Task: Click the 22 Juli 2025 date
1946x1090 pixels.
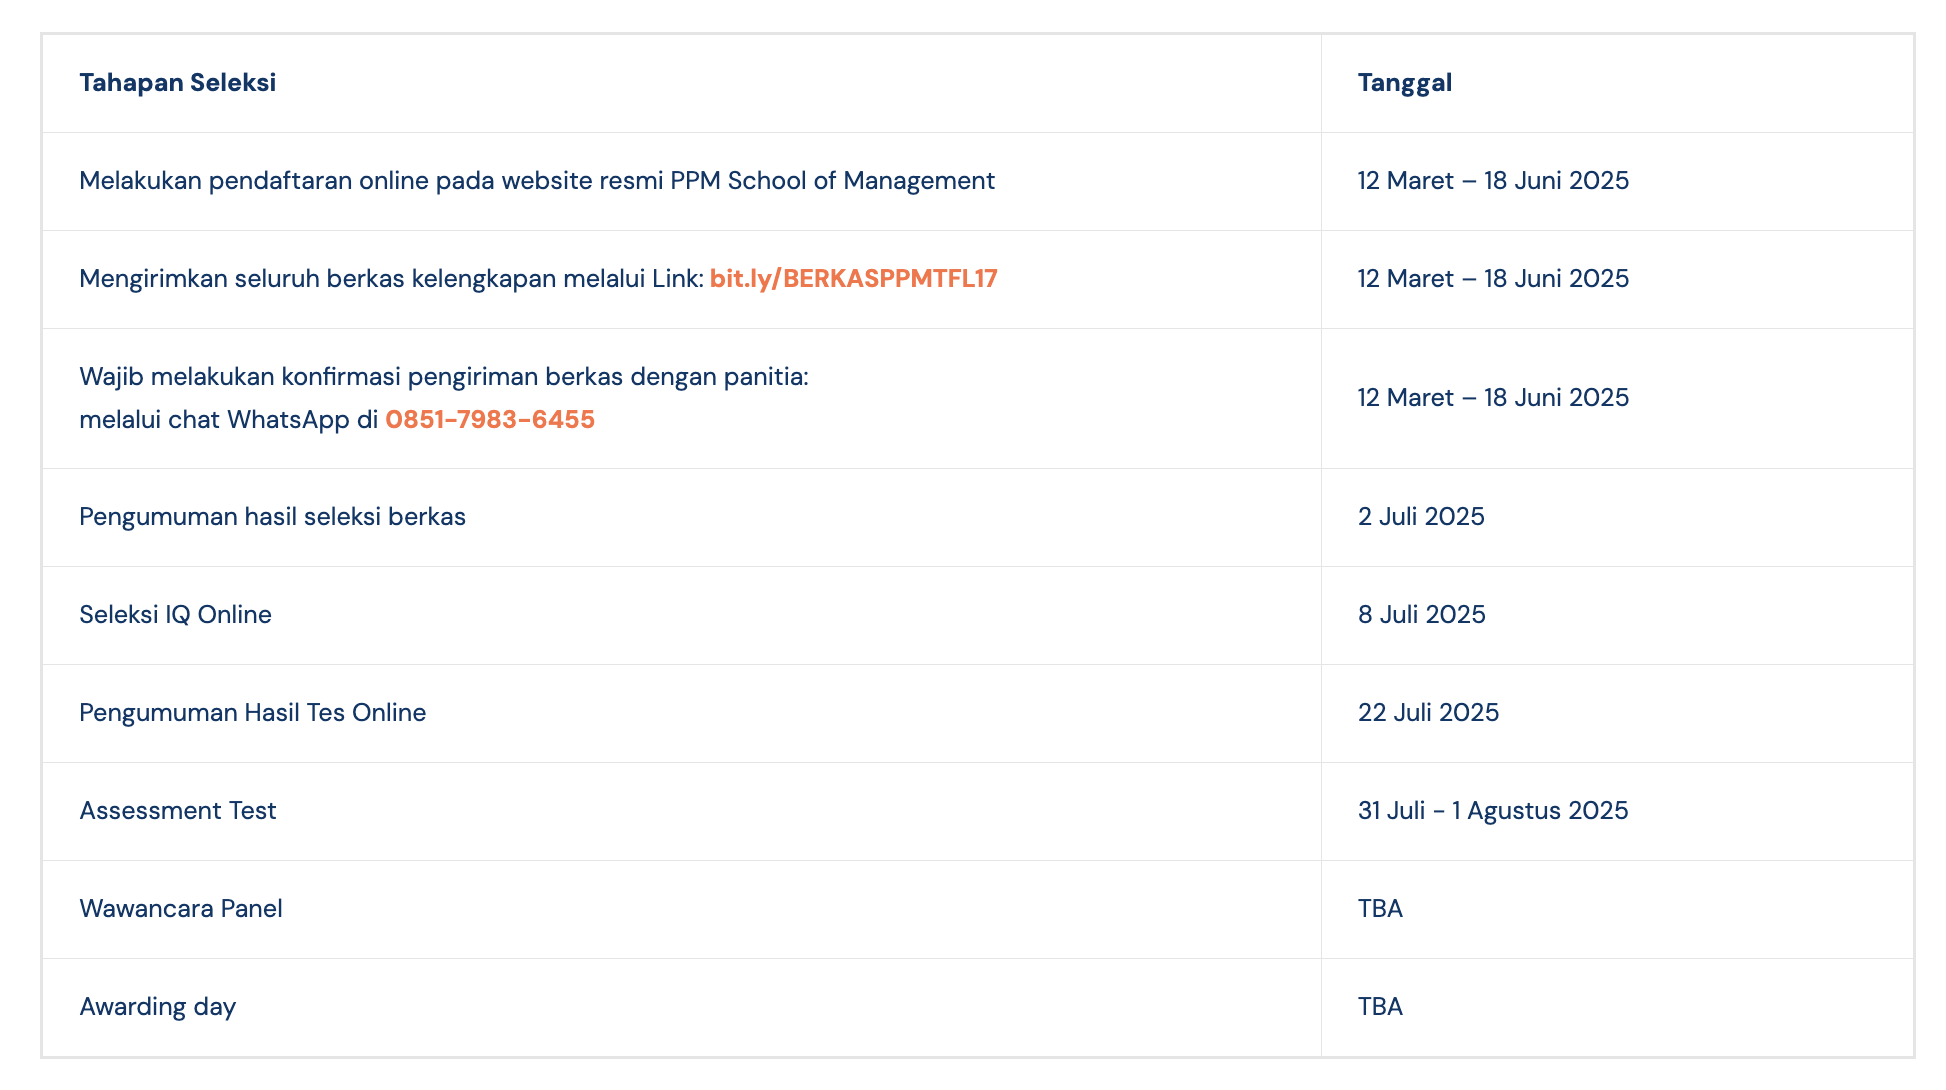Action: point(1428,713)
